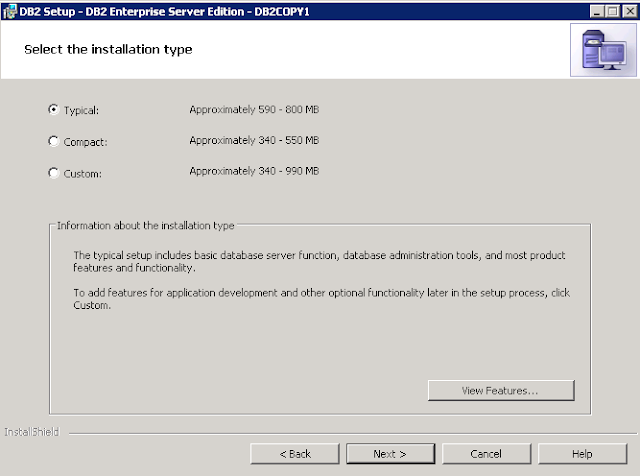This screenshot has height=476, width=640.
Task: Click the 'To add features for application development' paragraph
Action: point(322,299)
